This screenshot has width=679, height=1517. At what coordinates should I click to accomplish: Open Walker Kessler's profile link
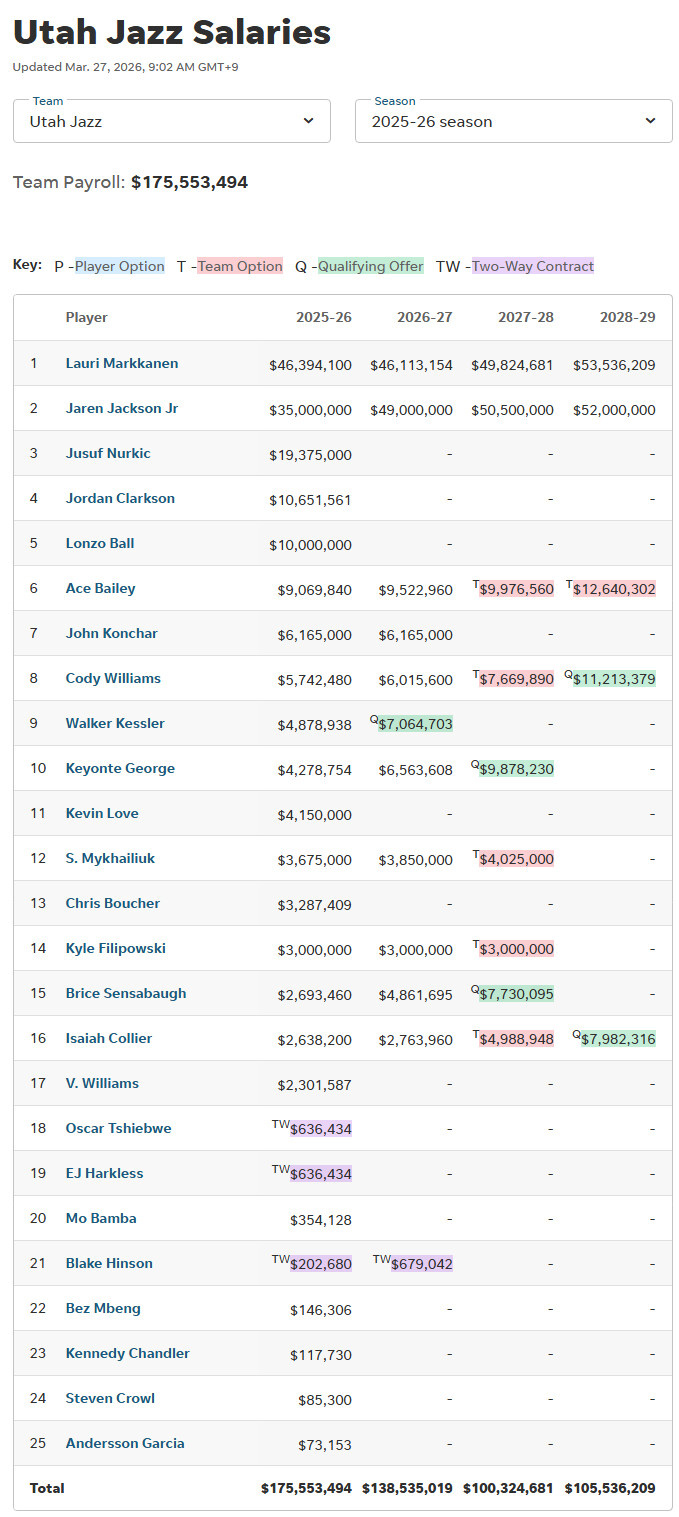pyautogui.click(x=115, y=723)
